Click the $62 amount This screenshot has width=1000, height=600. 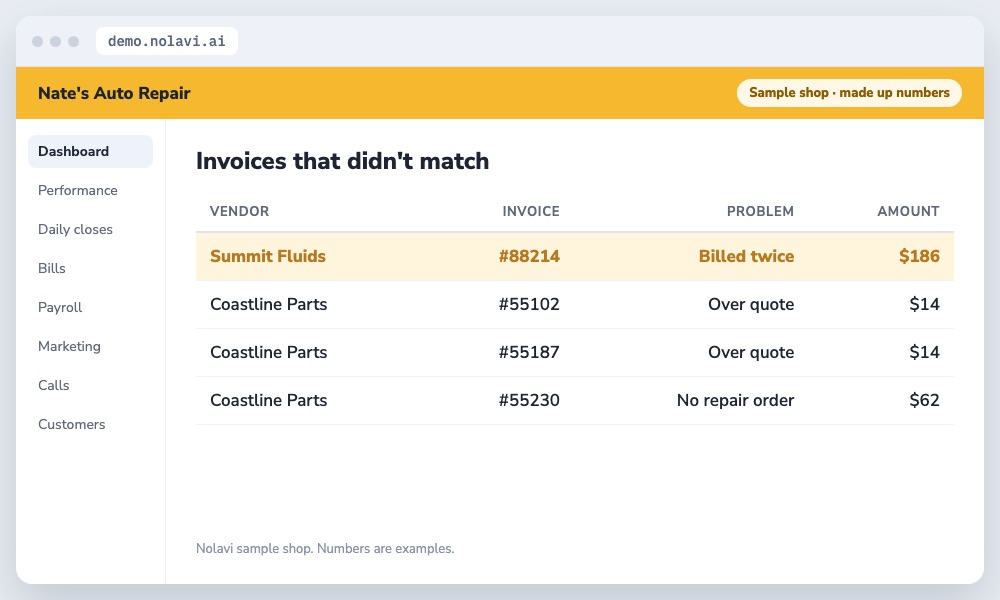click(924, 400)
